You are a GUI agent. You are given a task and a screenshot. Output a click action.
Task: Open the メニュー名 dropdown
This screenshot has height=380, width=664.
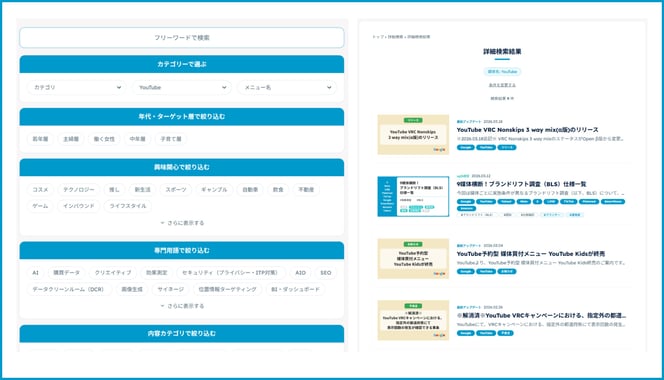coord(287,87)
